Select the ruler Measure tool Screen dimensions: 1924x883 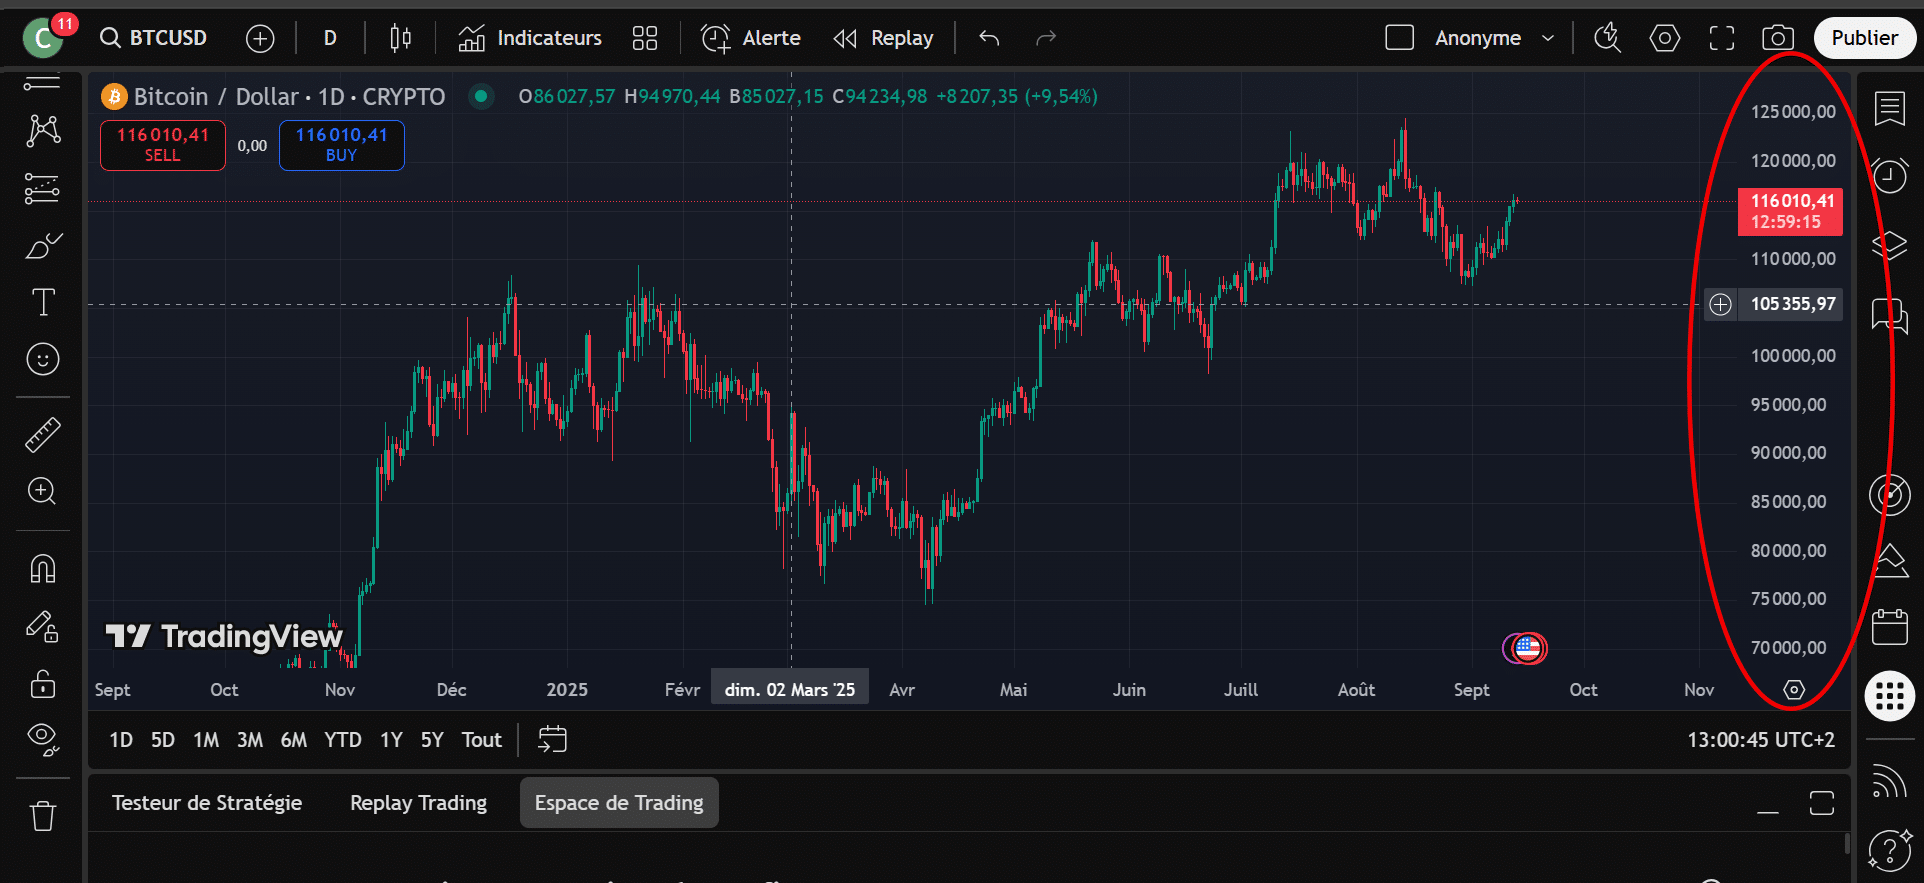coord(43,435)
